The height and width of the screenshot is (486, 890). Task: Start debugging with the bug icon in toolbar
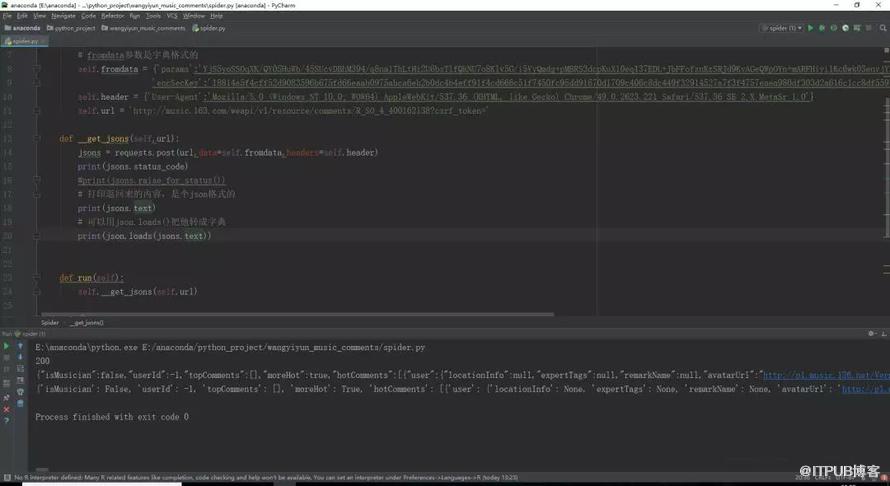click(822, 28)
